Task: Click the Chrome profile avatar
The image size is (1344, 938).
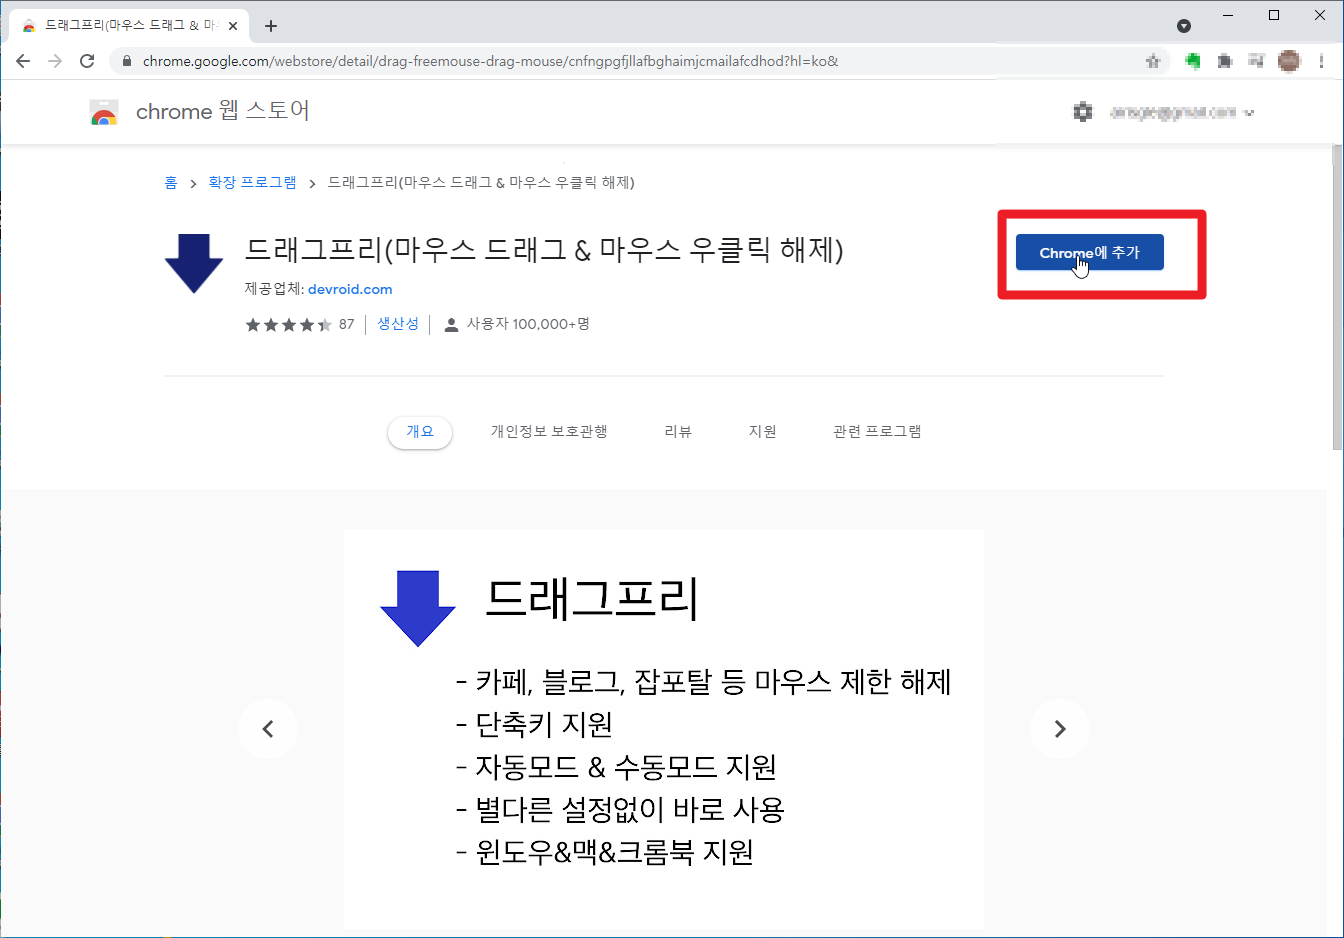Action: click(x=1289, y=61)
